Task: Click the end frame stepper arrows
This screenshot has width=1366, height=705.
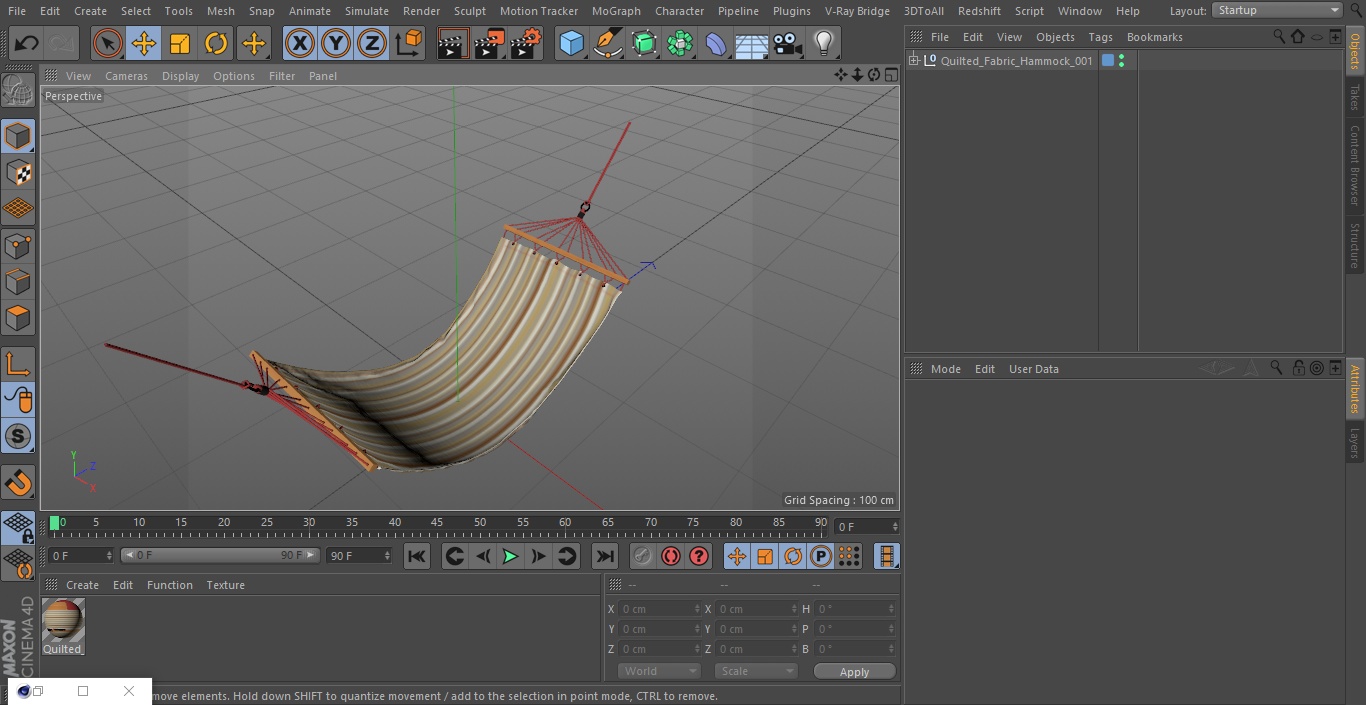Action: pos(387,555)
